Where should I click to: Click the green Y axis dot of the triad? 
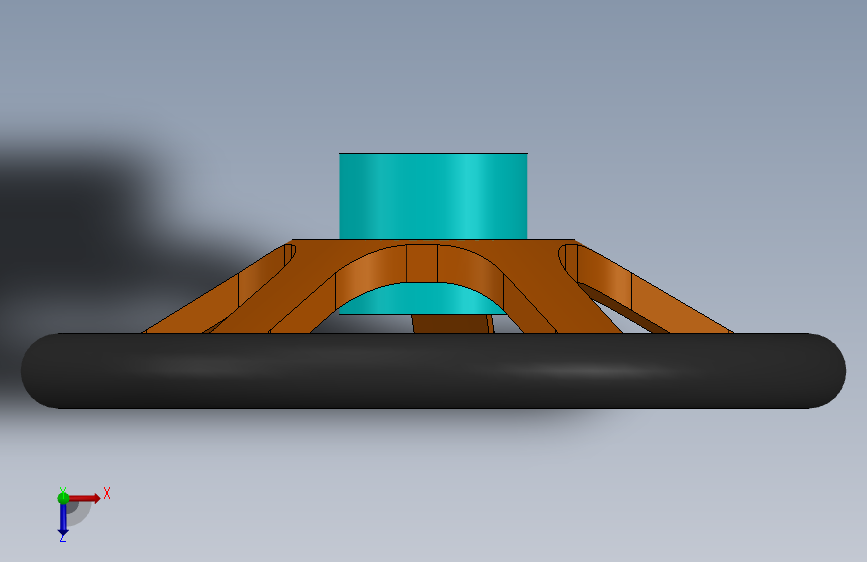click(63, 498)
